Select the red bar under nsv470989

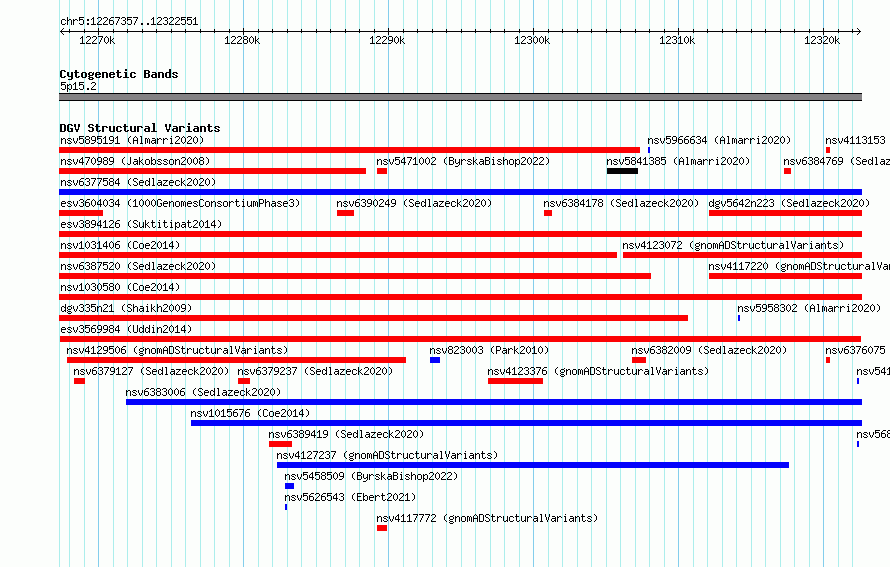(x=213, y=171)
